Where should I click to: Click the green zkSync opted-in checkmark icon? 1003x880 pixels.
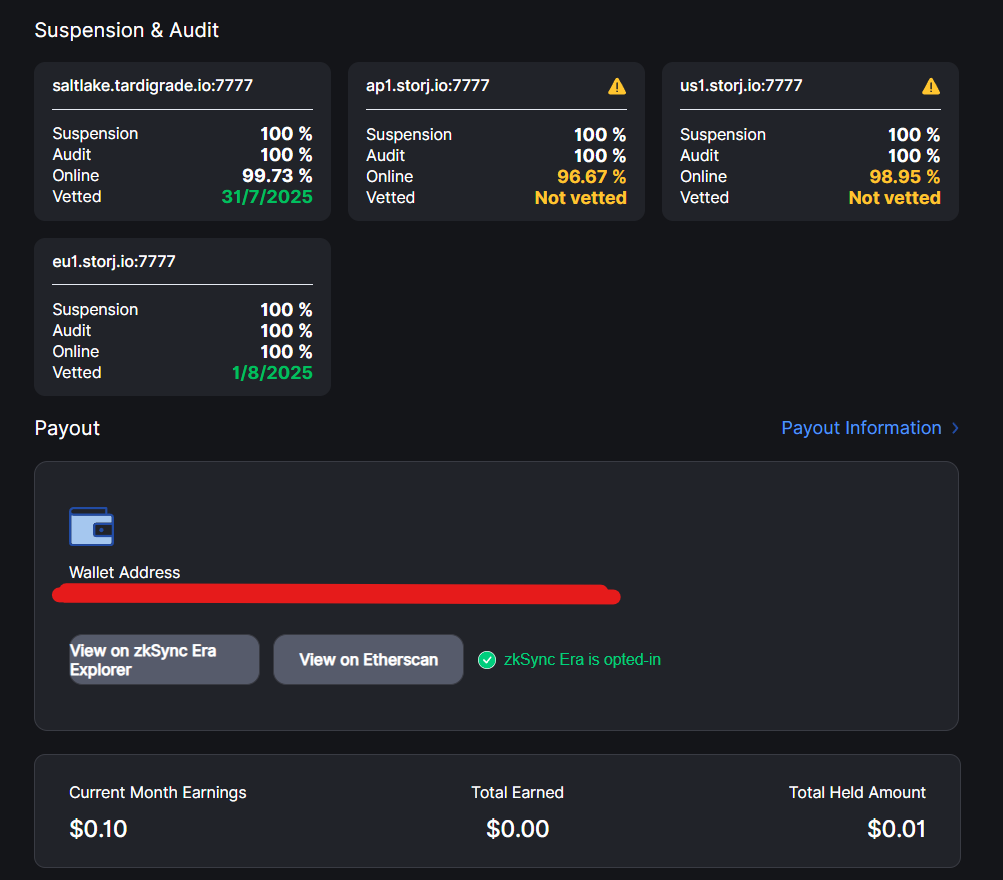(x=487, y=659)
